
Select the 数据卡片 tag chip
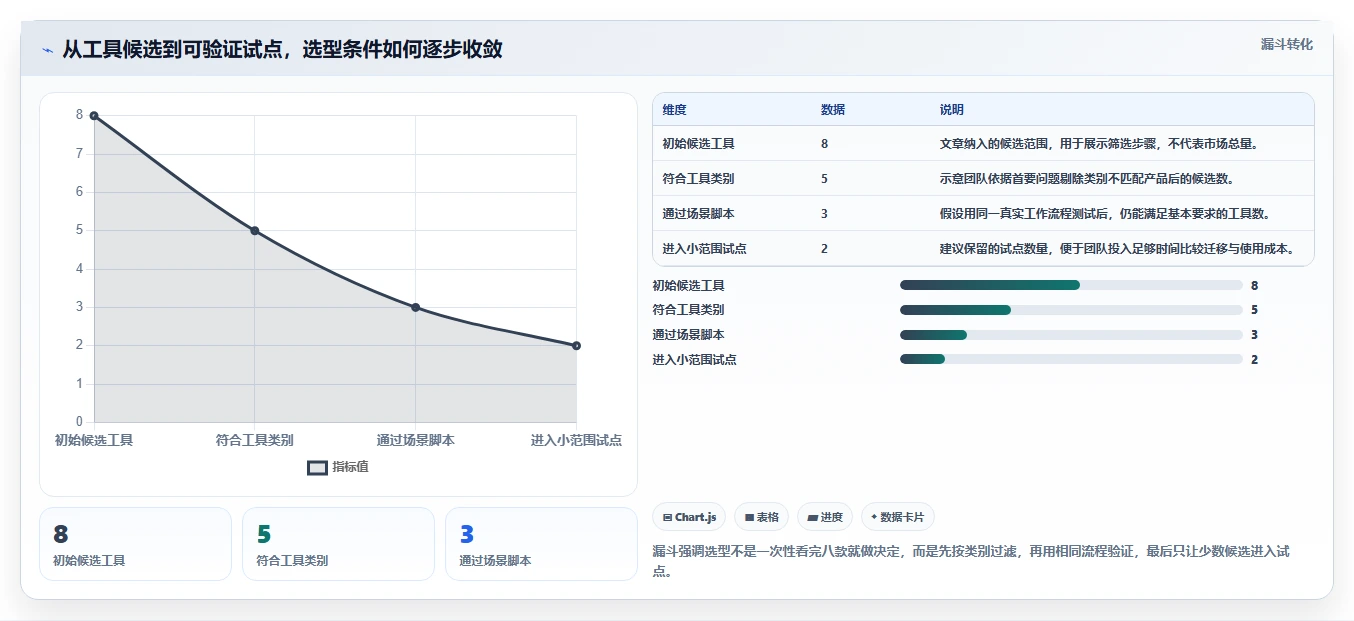[897, 517]
